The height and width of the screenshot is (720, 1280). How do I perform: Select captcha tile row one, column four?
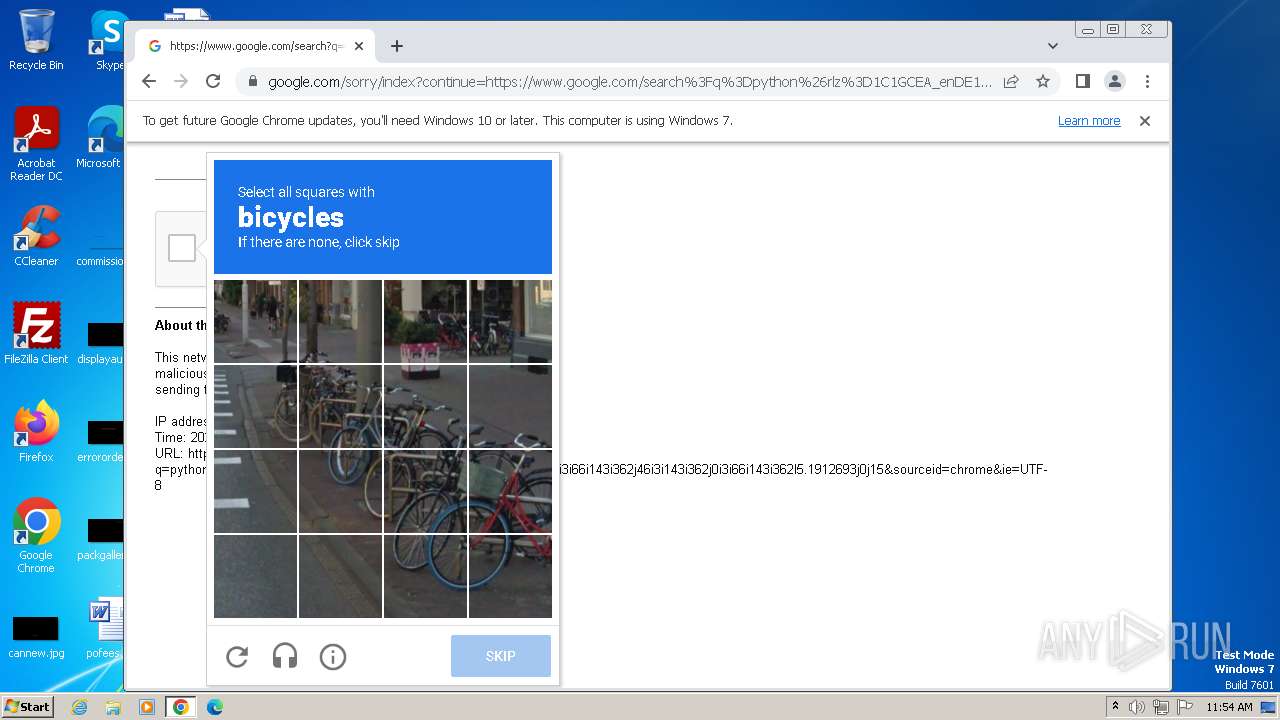point(510,321)
